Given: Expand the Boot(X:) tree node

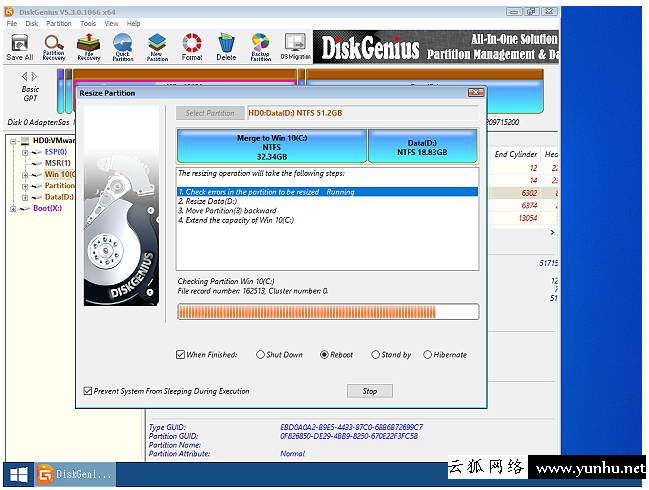Looking at the screenshot, I should [x=13, y=209].
